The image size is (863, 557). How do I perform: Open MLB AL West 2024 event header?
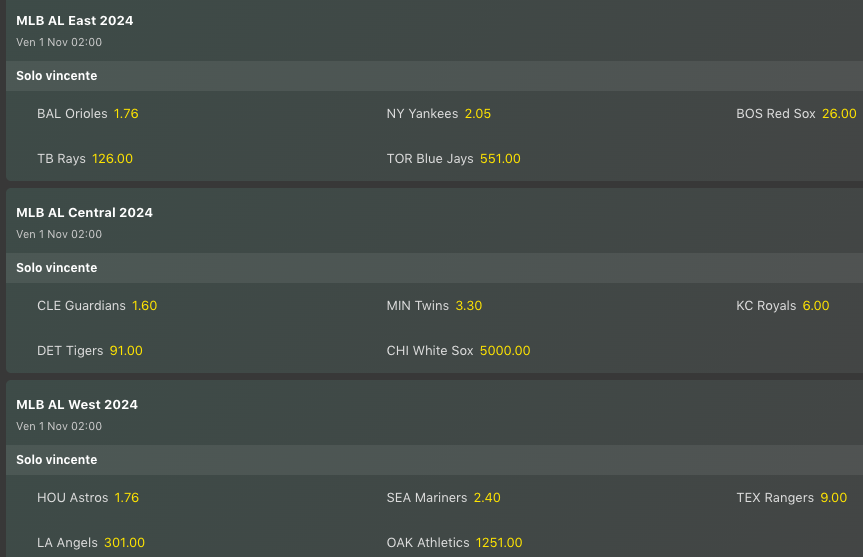[77, 405]
